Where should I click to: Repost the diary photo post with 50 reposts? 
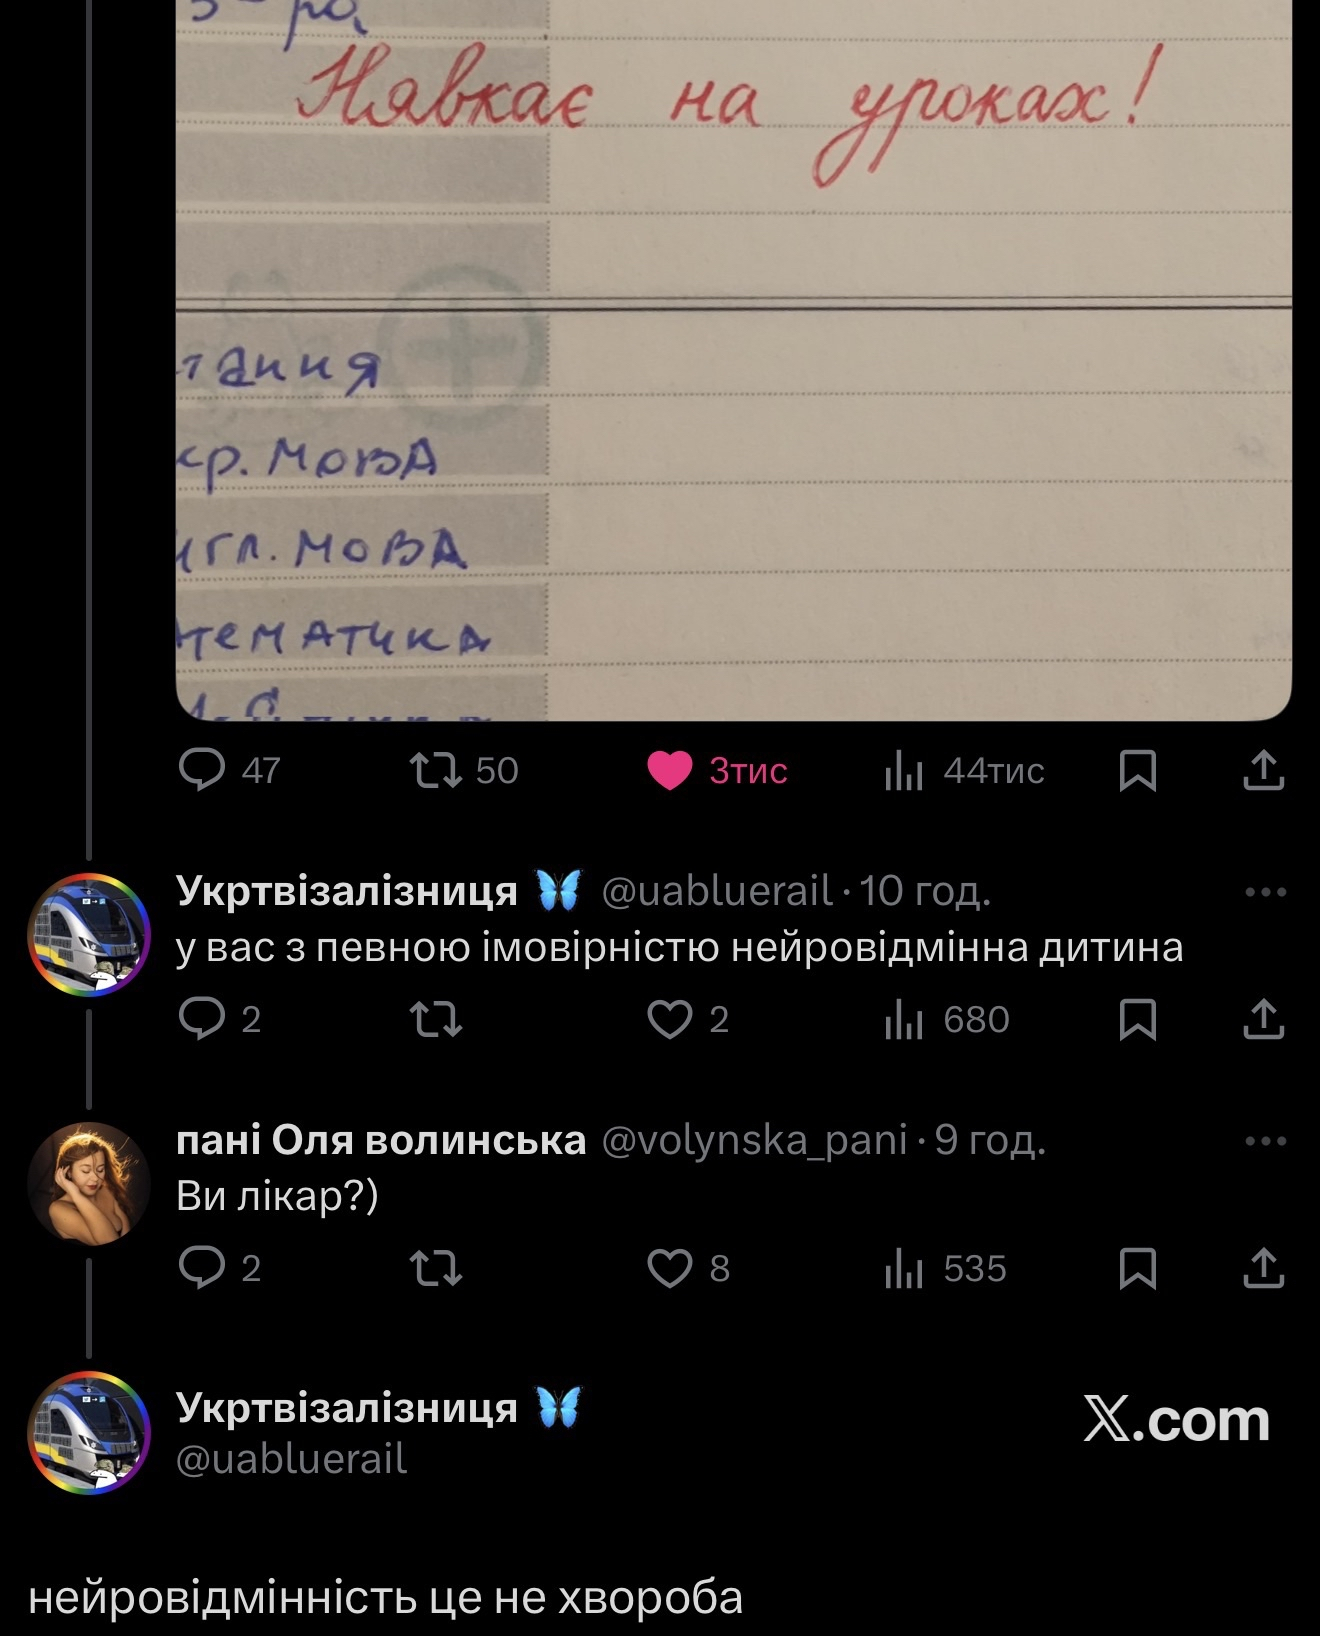tap(464, 770)
